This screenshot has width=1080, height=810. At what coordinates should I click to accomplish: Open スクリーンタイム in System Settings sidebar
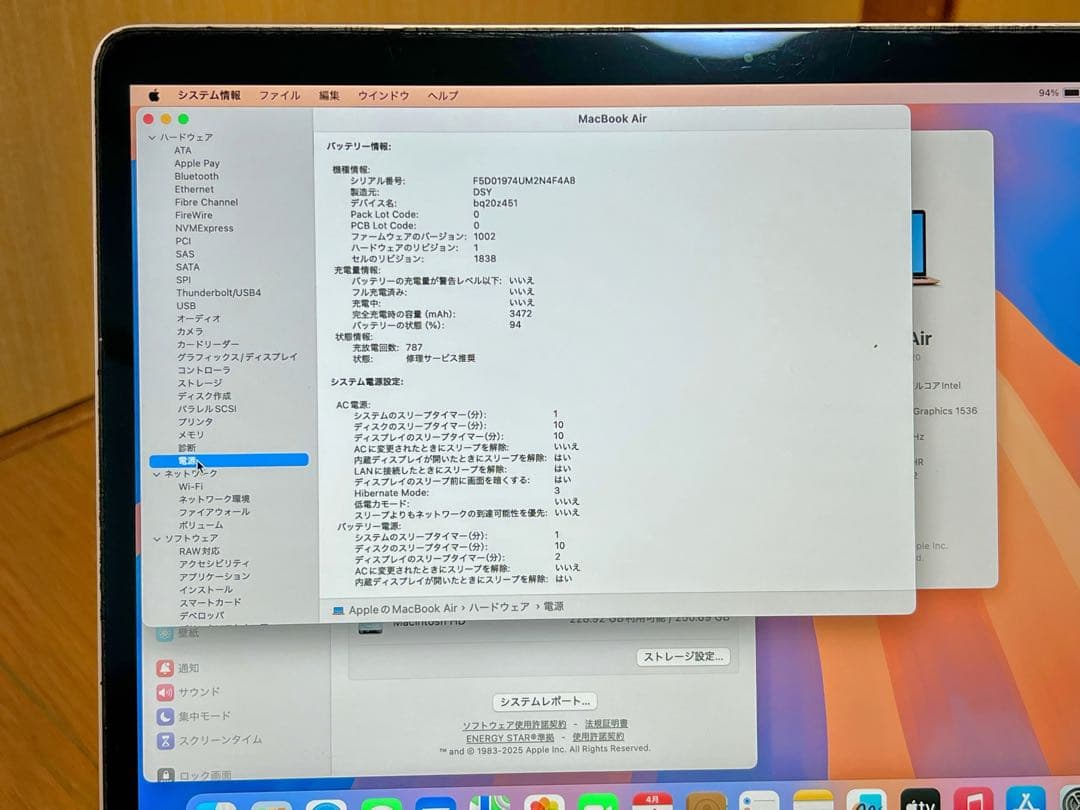click(209, 741)
